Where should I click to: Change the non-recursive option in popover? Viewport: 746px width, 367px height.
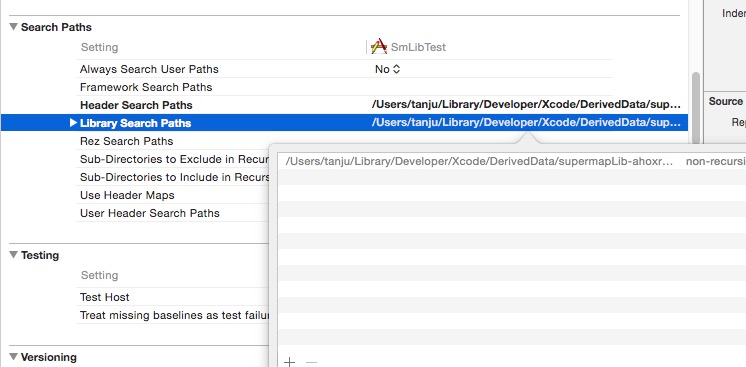[x=716, y=161]
